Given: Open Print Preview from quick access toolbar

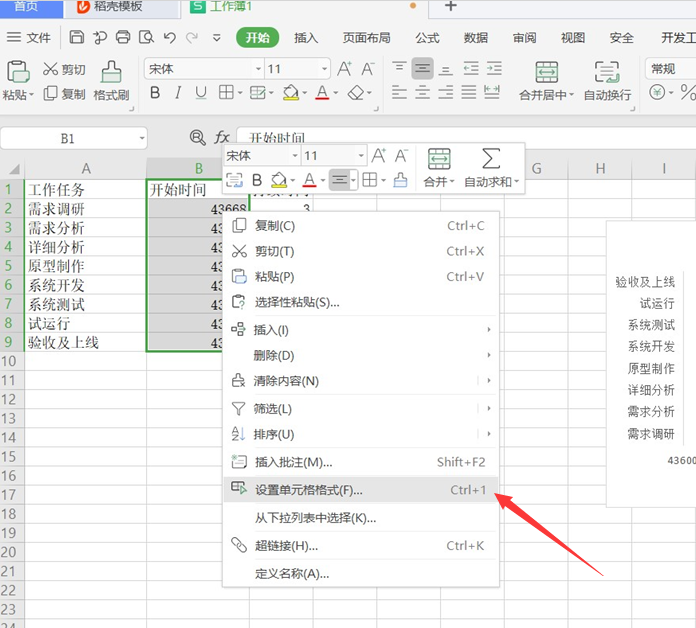Looking at the screenshot, I should click(x=146, y=37).
